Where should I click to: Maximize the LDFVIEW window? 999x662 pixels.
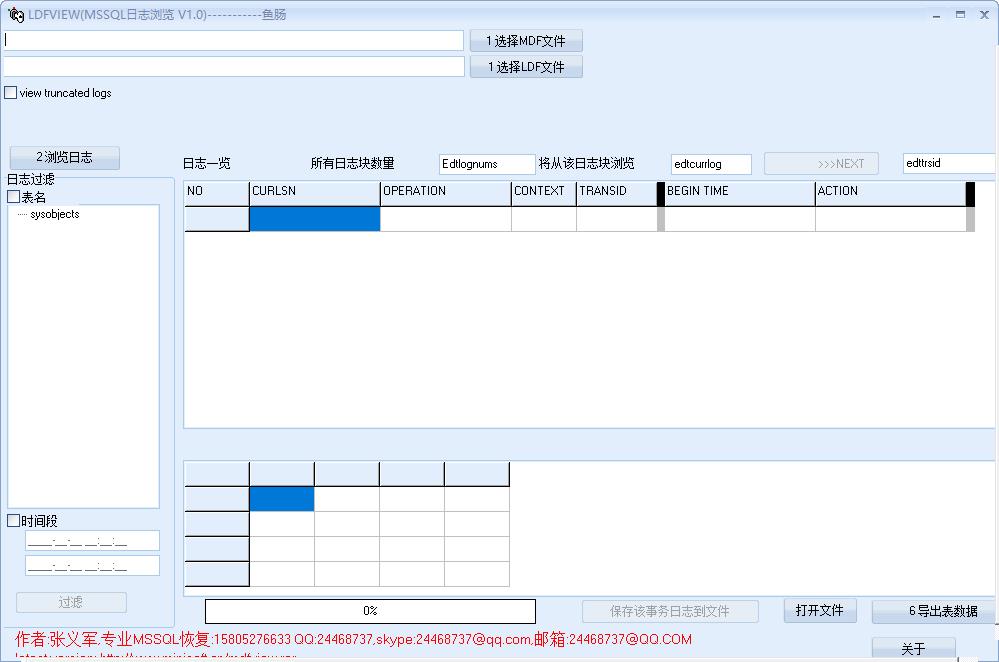(x=960, y=15)
